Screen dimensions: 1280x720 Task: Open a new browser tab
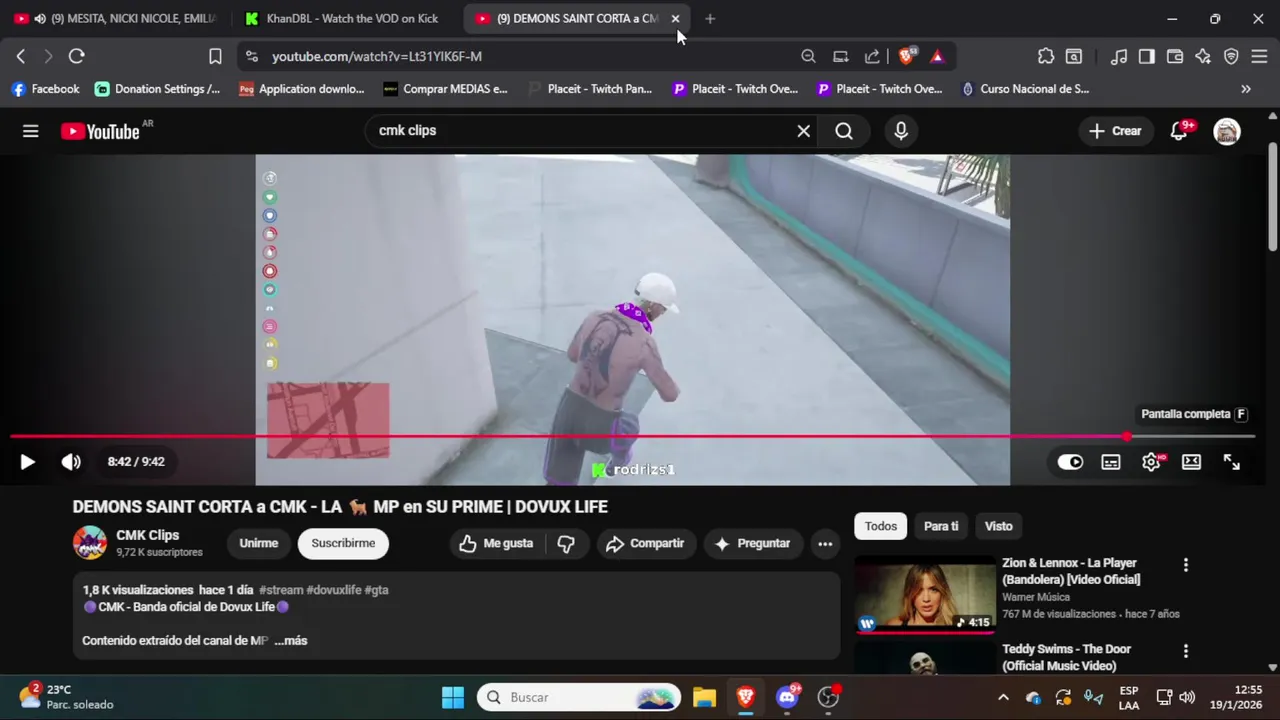(x=710, y=19)
